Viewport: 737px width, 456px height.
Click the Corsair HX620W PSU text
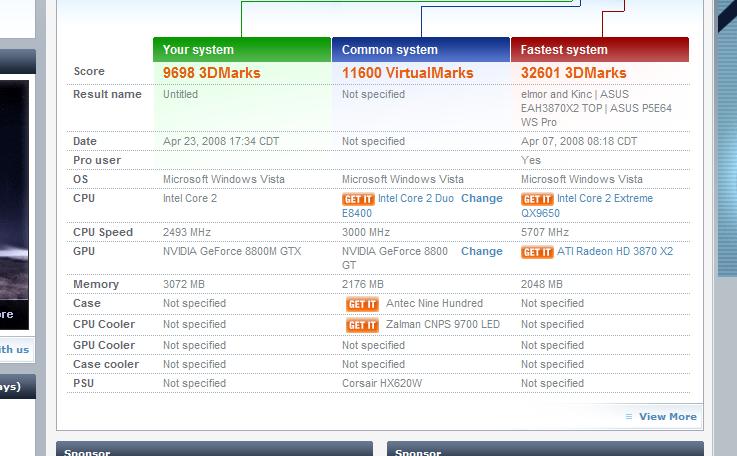pyautogui.click(x=382, y=383)
